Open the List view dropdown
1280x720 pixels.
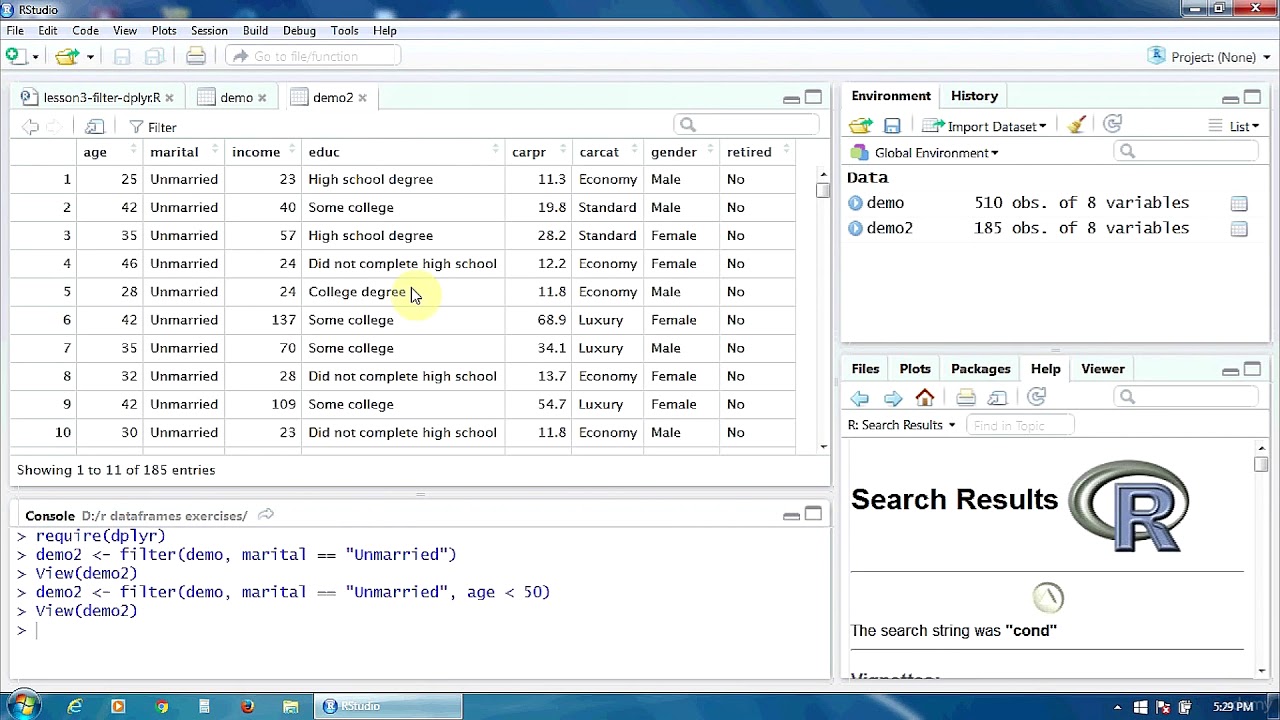[x=1234, y=126]
